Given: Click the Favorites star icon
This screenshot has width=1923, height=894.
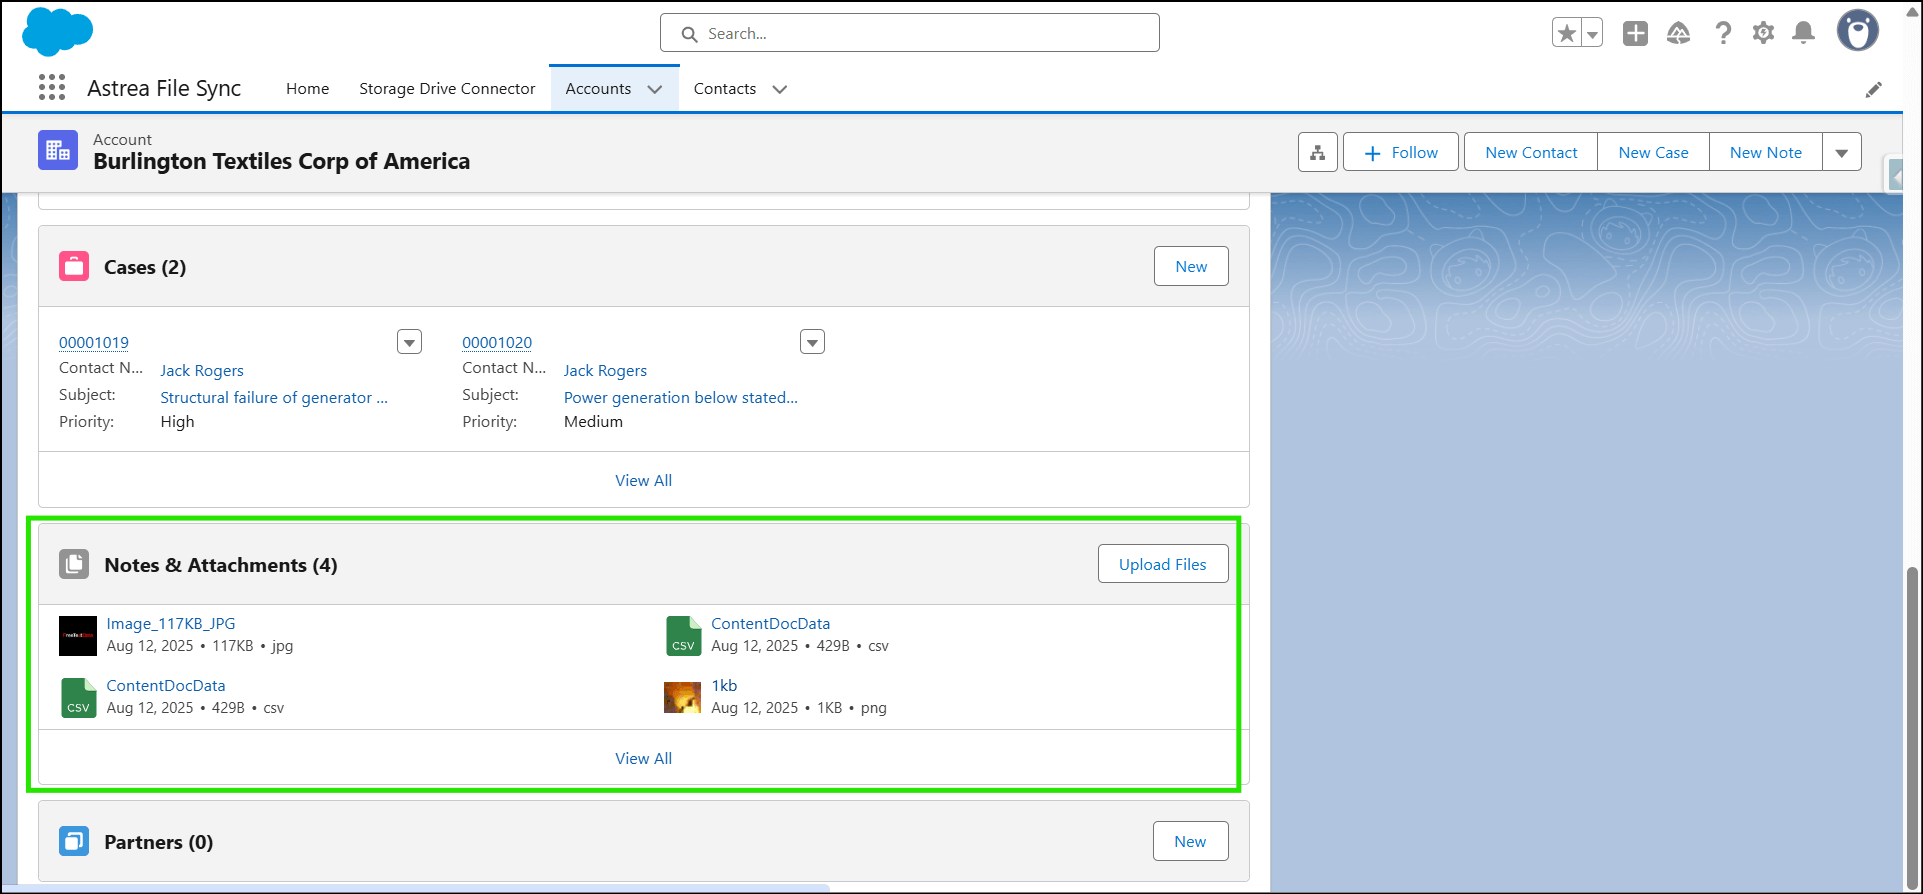Looking at the screenshot, I should [1566, 33].
